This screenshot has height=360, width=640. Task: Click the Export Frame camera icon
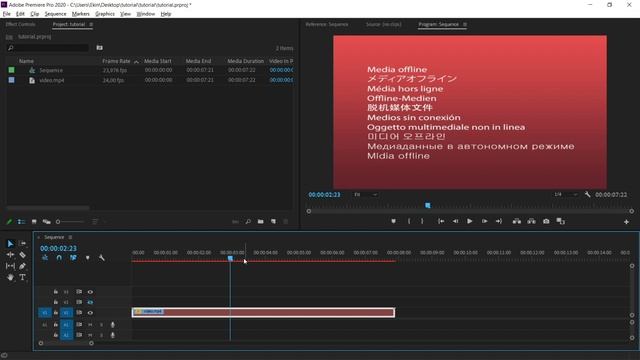[546, 221]
